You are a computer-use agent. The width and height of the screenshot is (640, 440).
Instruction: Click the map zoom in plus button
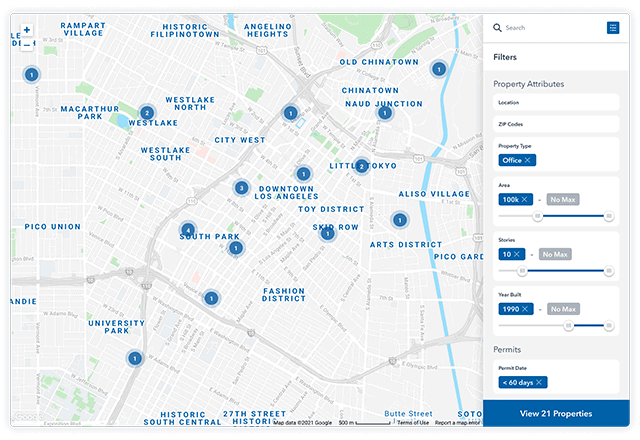[27, 30]
